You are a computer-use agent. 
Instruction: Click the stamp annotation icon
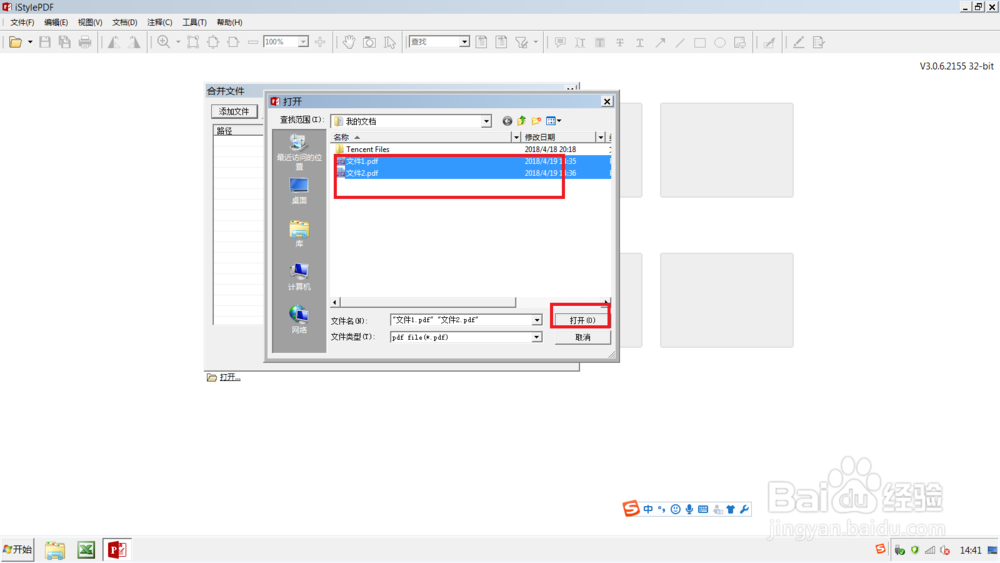(740, 43)
